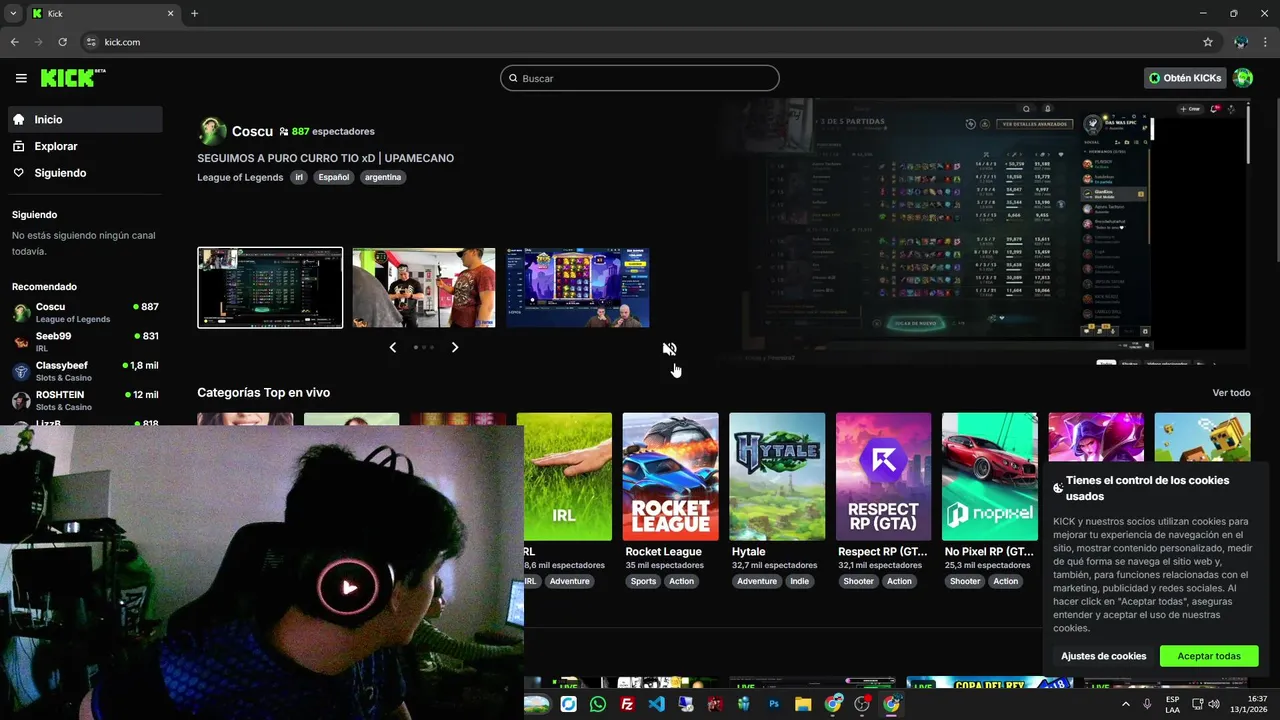The height and width of the screenshot is (720, 1280).
Task: Open the Respect RP (GTA) category card
Action: 883,477
